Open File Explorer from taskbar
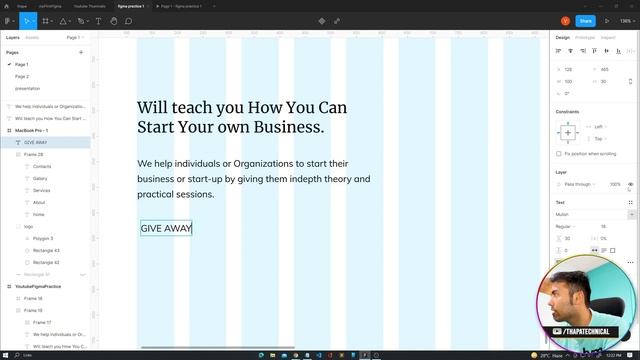Image resolution: width=640 pixels, height=360 pixels. 272,356
